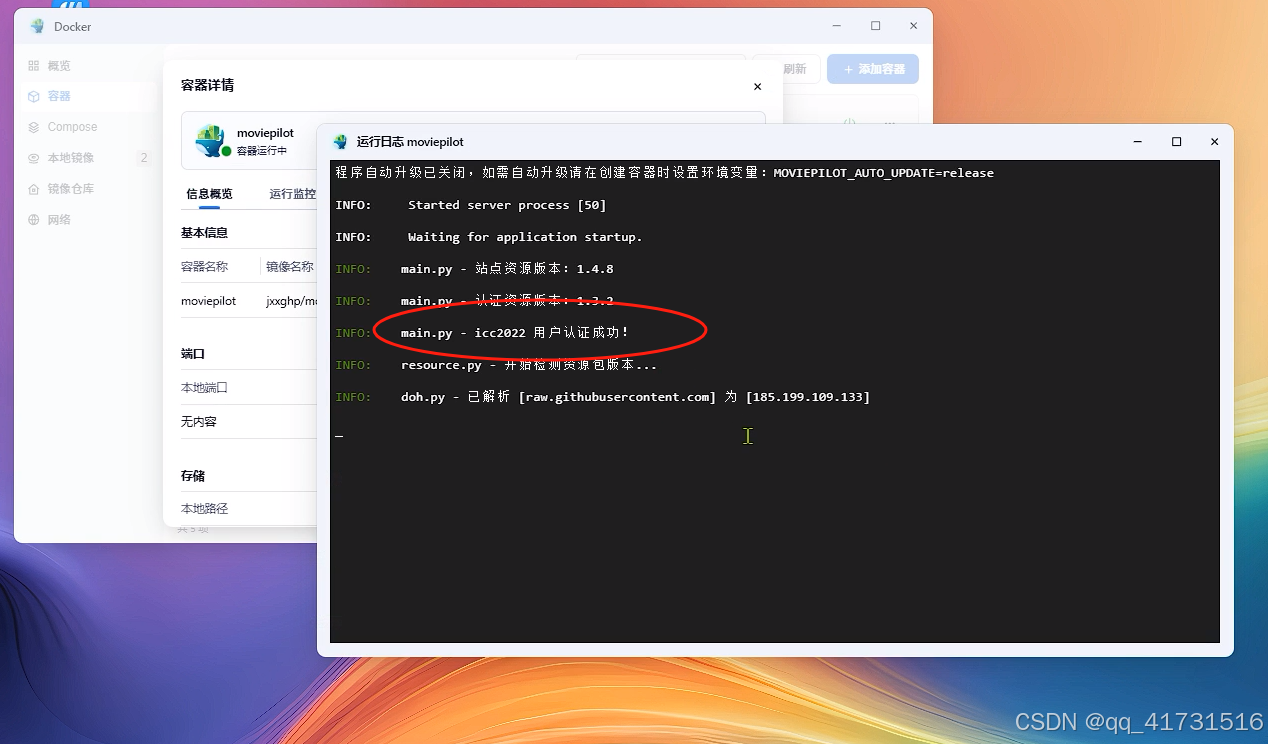Close the 运行日志 moviepilot window
This screenshot has height=744, width=1268.
pos(1214,142)
